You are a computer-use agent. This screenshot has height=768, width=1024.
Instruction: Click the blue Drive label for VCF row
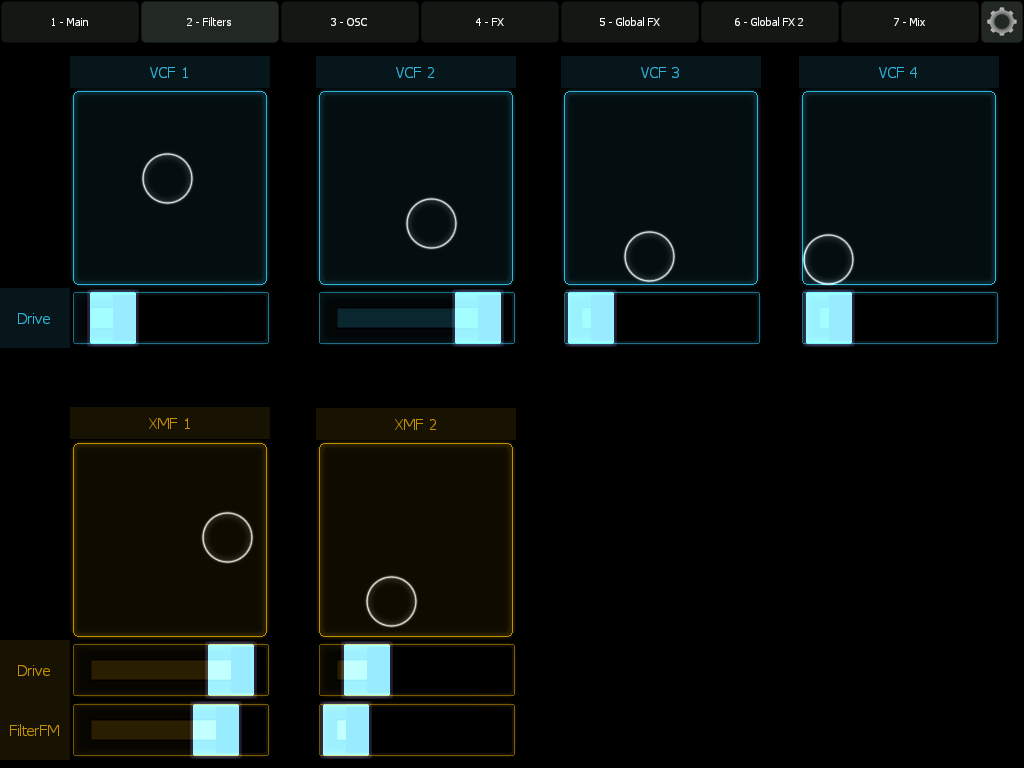pos(34,318)
